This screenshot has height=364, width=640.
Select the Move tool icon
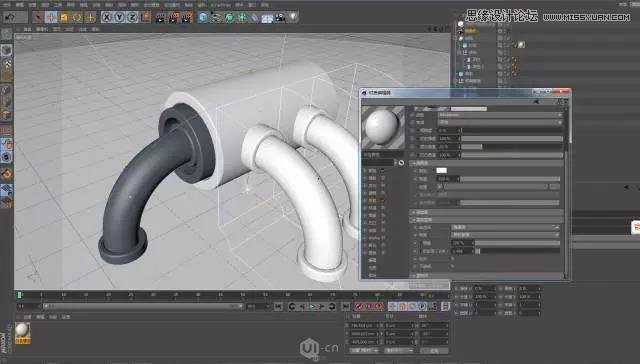51,17
